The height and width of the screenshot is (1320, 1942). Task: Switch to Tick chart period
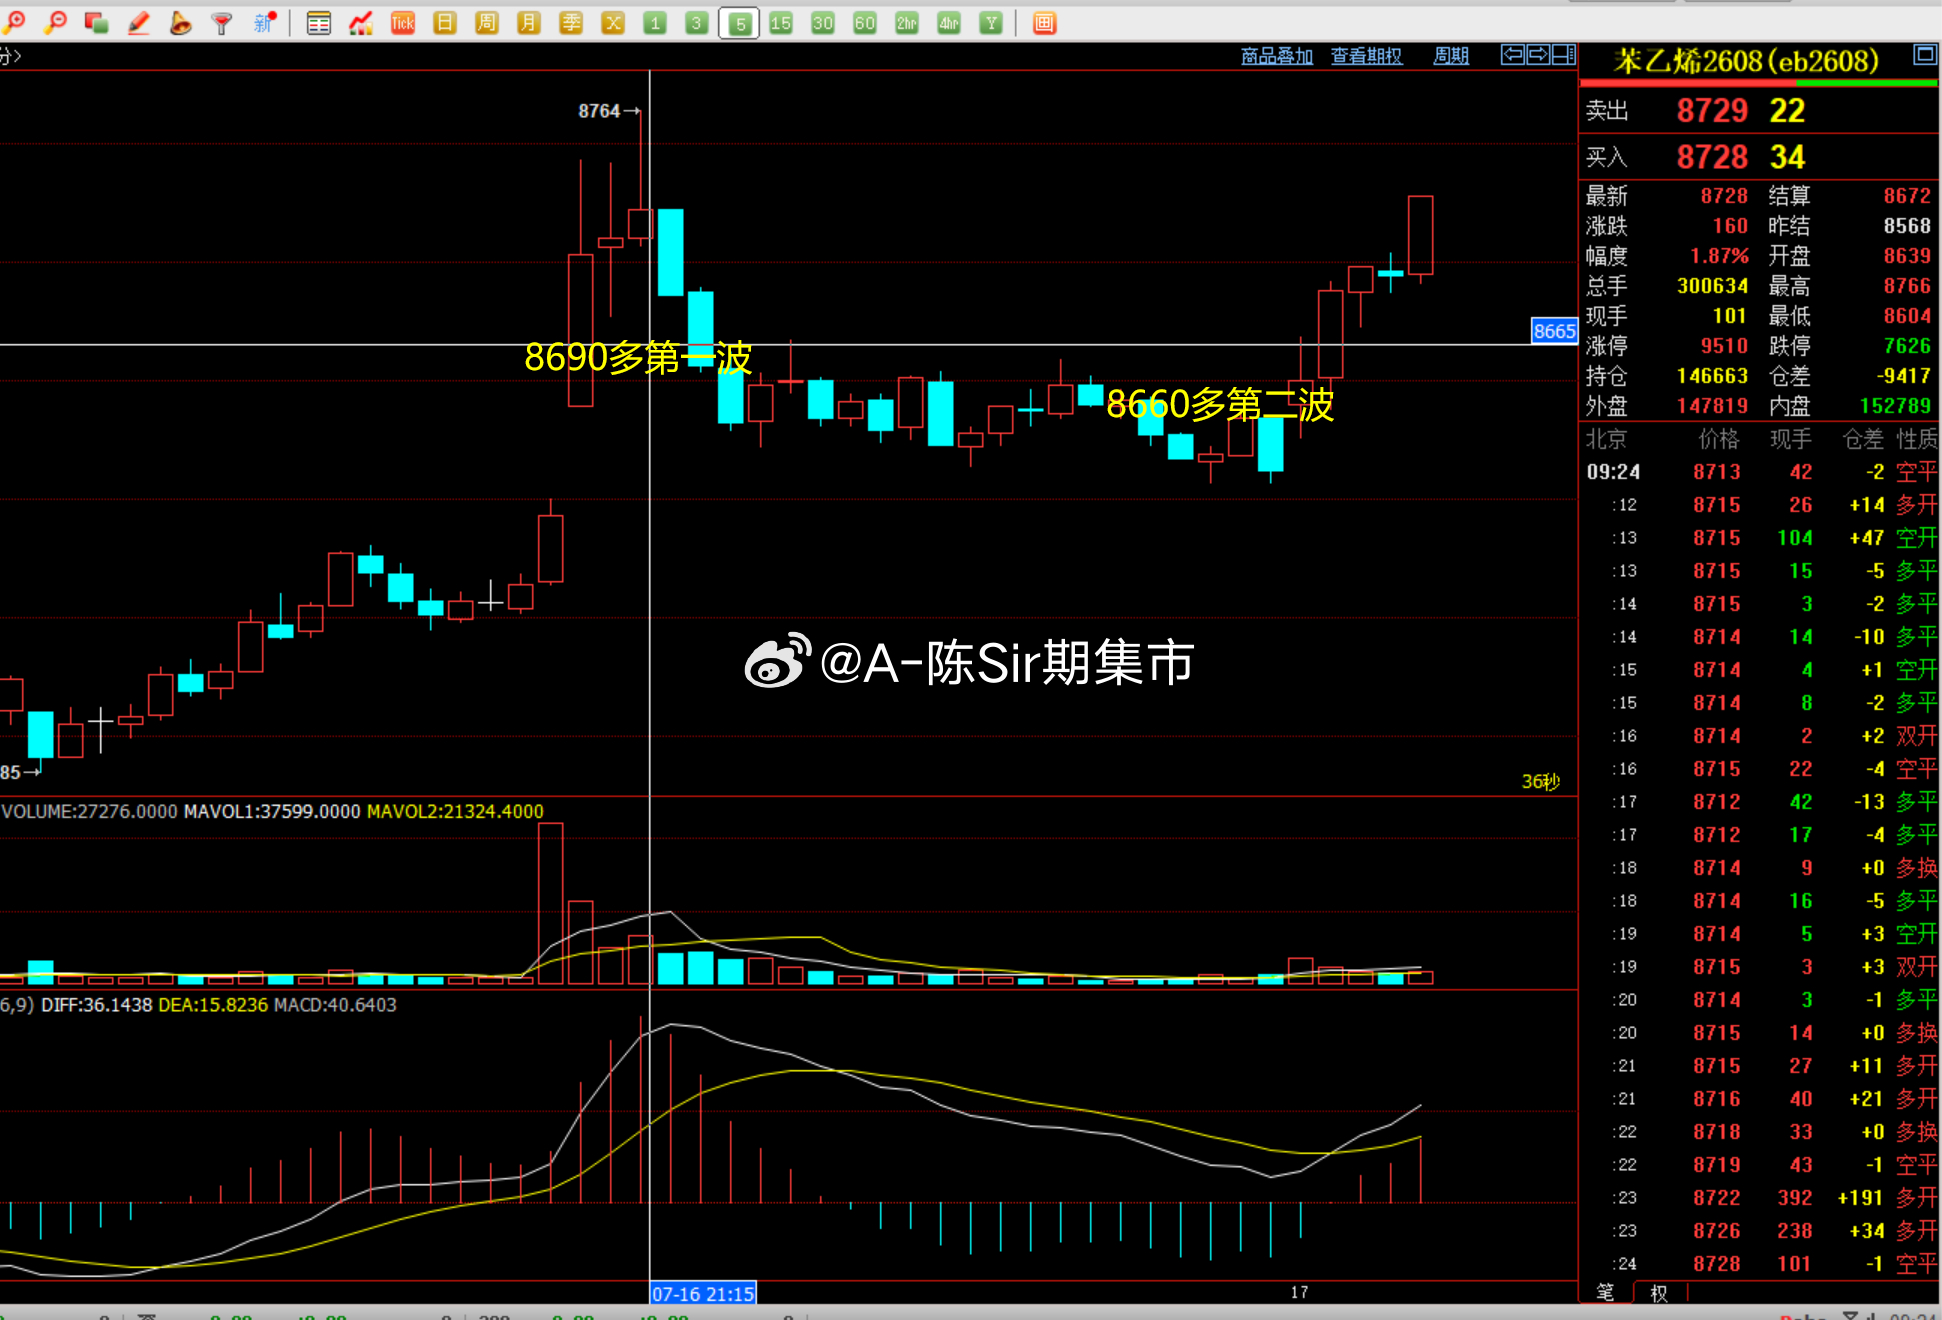pos(403,23)
